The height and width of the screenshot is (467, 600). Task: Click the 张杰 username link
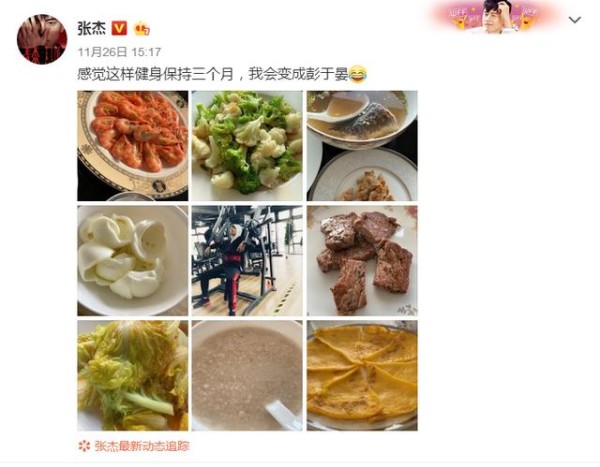[x=92, y=28]
